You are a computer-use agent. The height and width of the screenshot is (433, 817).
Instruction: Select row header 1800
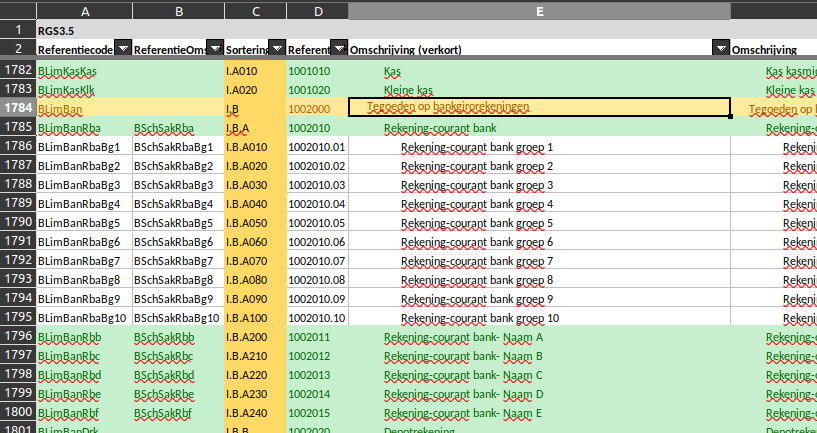tap(17, 413)
